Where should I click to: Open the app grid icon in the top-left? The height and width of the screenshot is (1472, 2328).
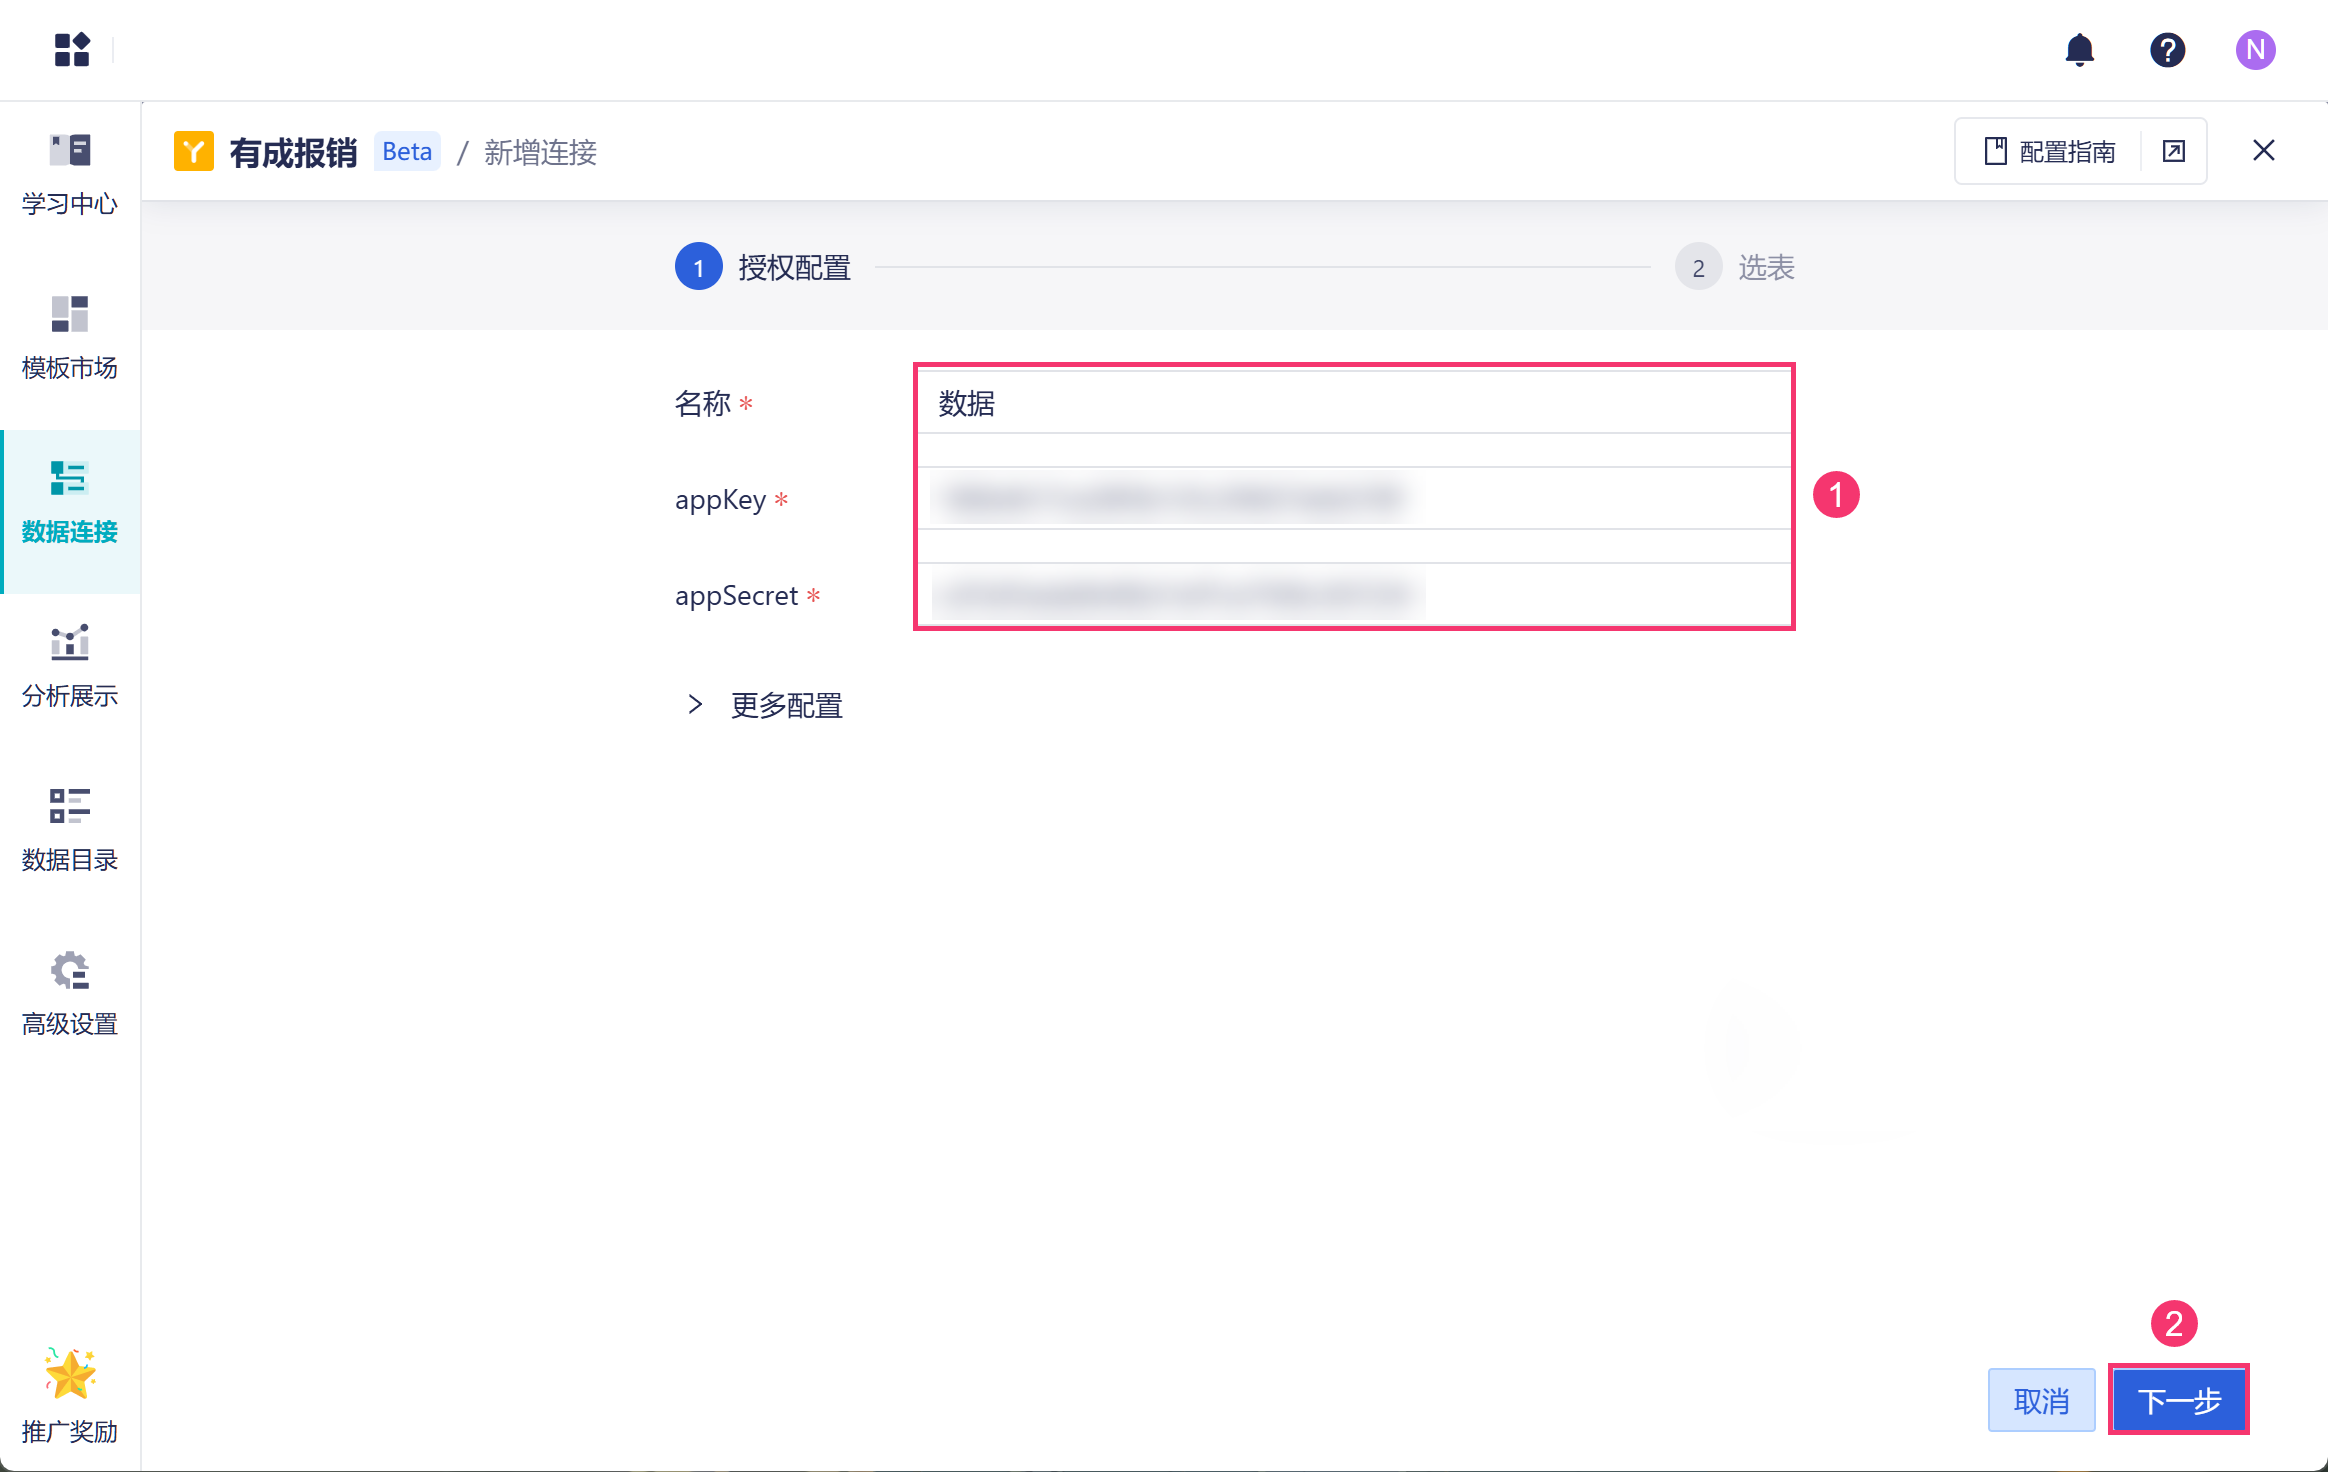72,49
